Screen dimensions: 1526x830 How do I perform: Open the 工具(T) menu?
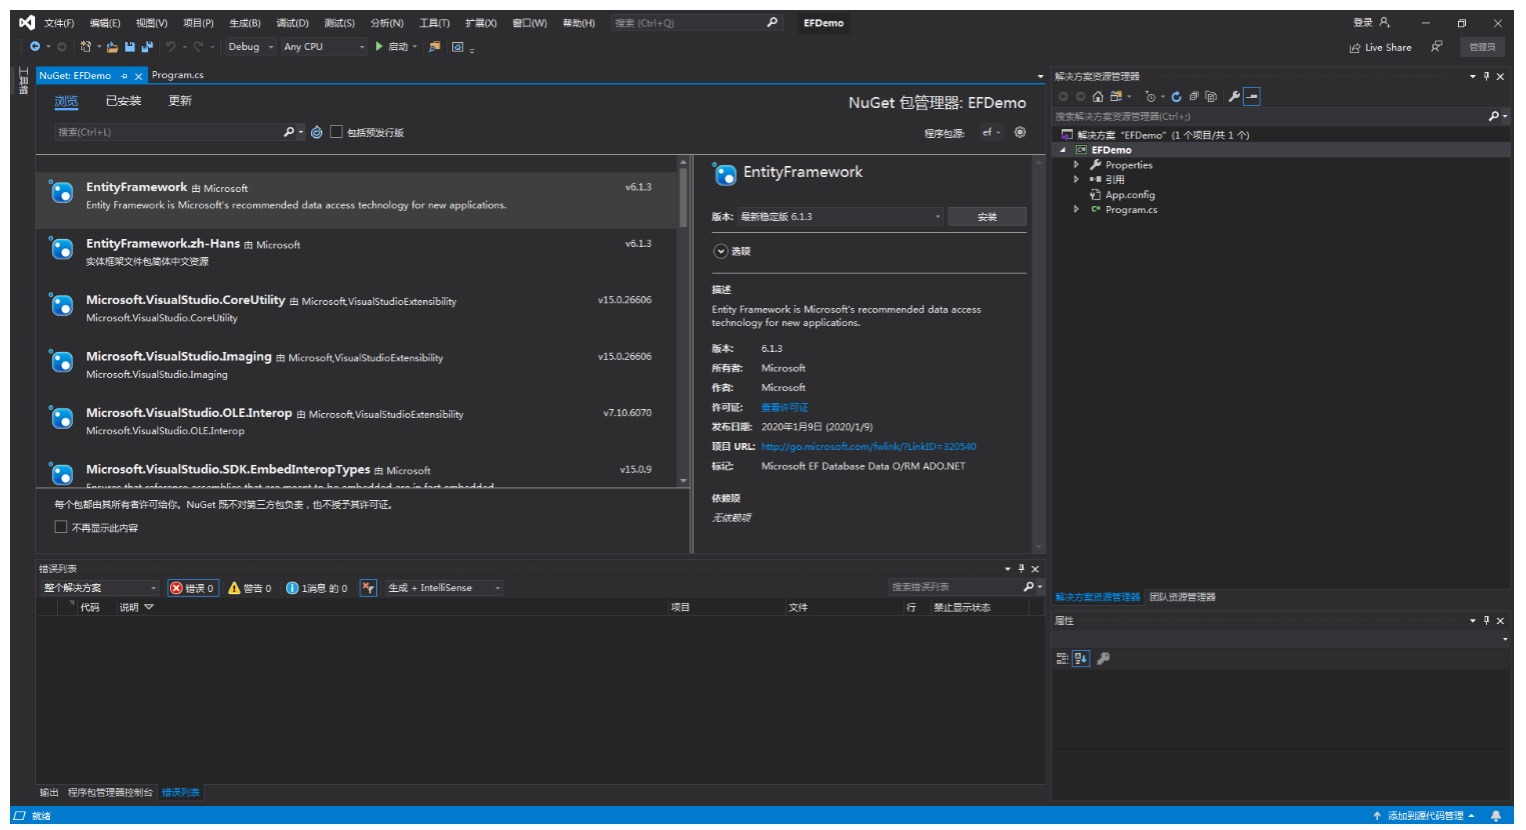pos(434,23)
